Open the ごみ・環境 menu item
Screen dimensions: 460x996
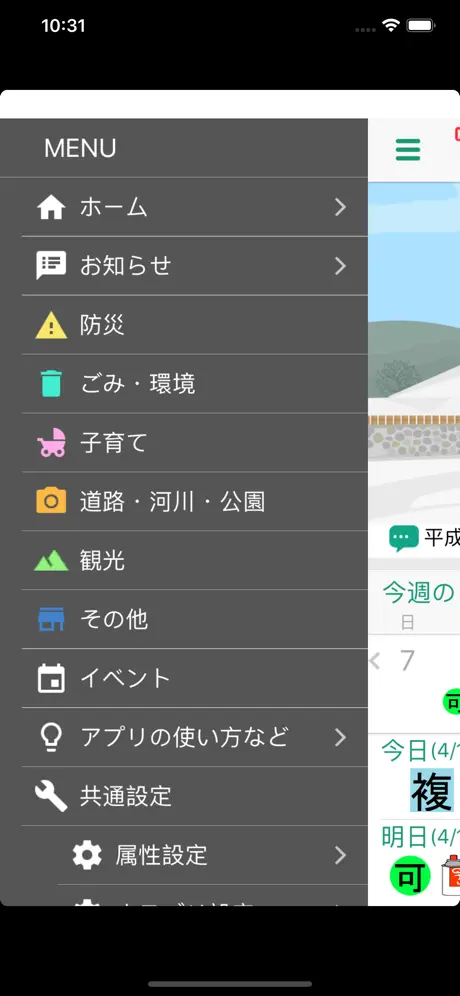tap(195, 384)
